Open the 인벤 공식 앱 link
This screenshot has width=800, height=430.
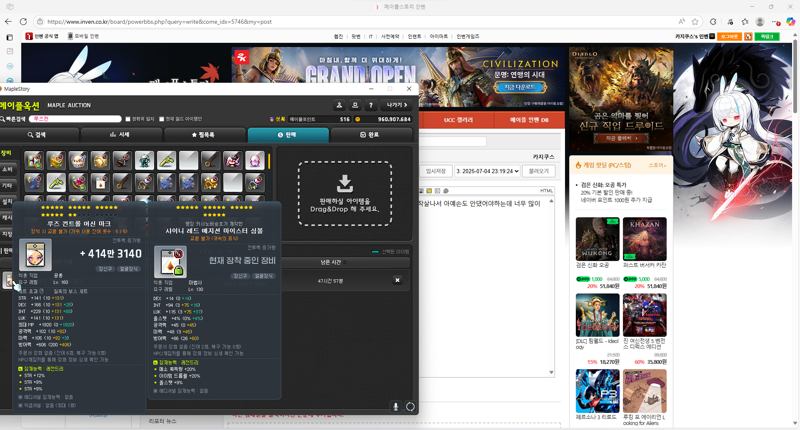pos(42,36)
